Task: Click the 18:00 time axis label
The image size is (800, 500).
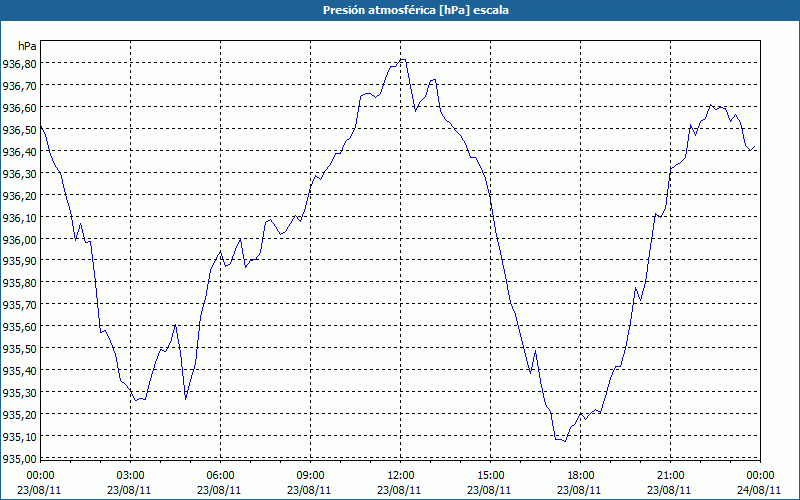Action: (x=581, y=476)
